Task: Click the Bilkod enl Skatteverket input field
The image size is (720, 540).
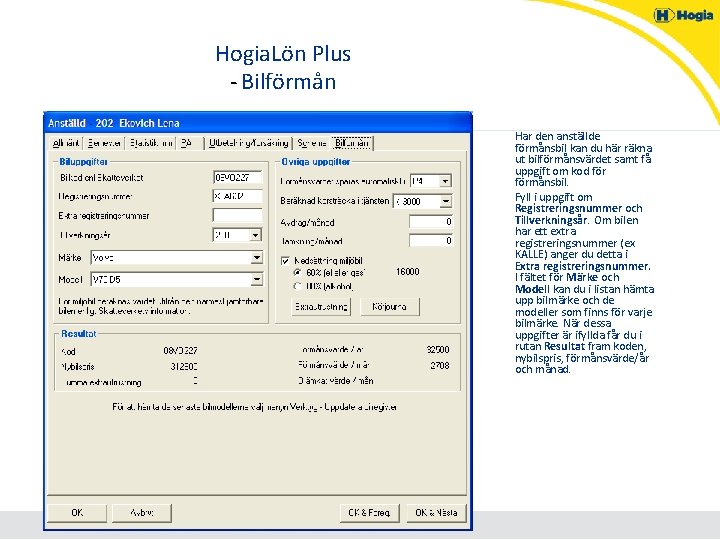Action: 238,177
